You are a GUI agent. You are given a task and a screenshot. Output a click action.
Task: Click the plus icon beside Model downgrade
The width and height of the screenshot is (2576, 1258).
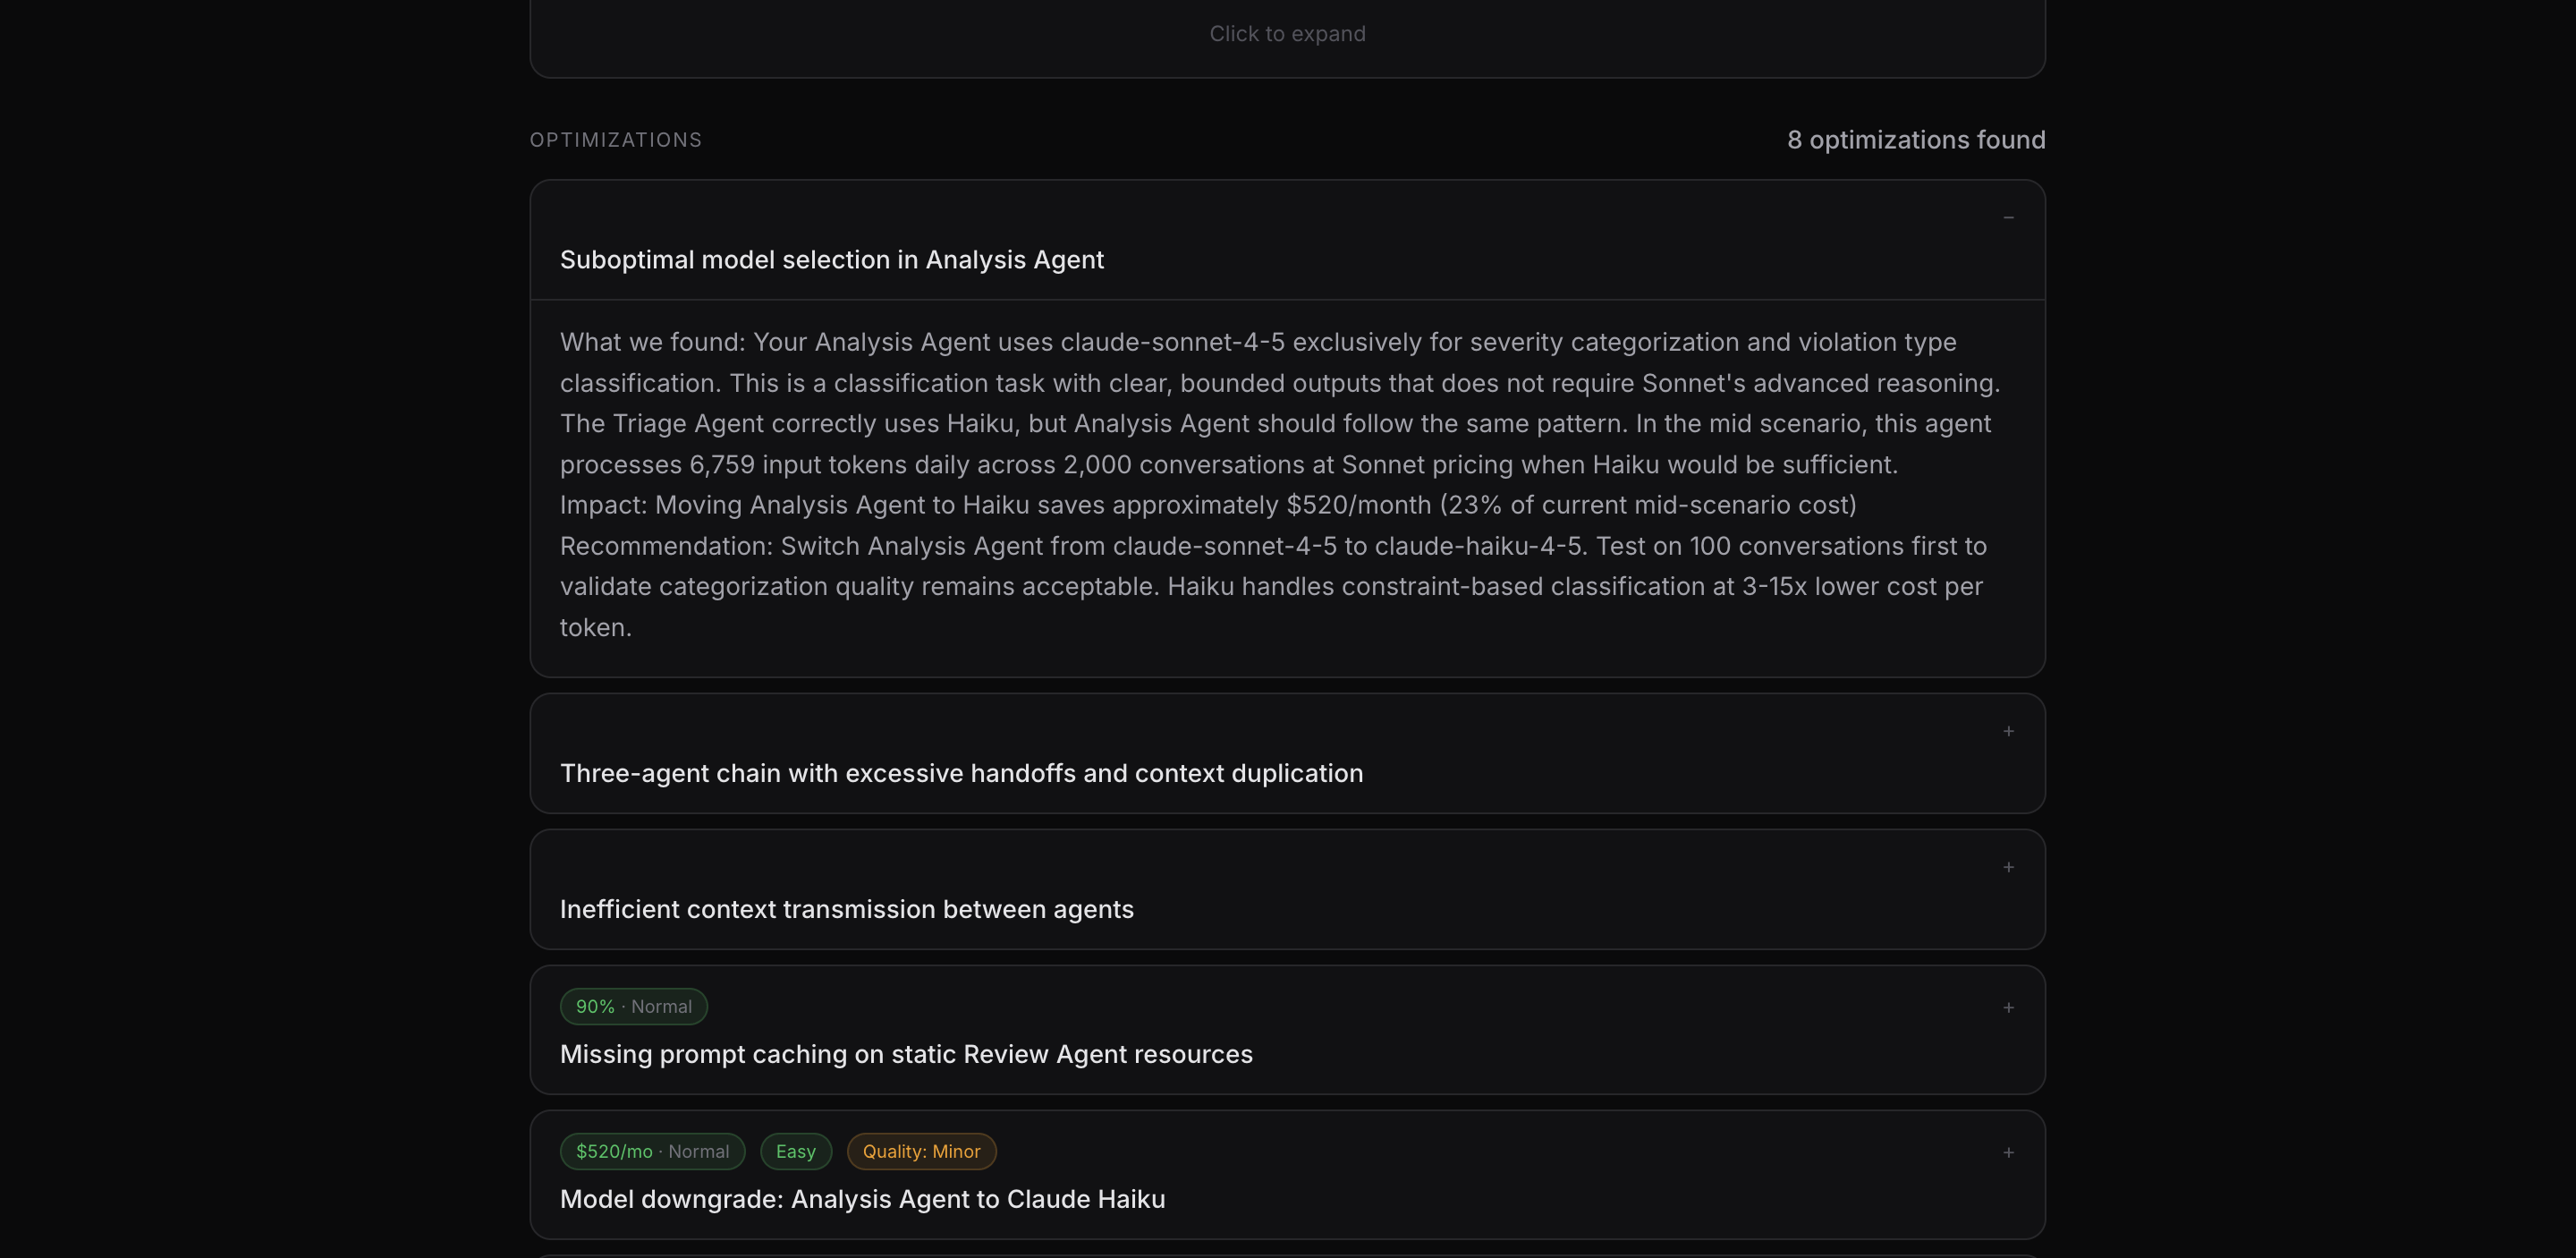point(2009,1152)
